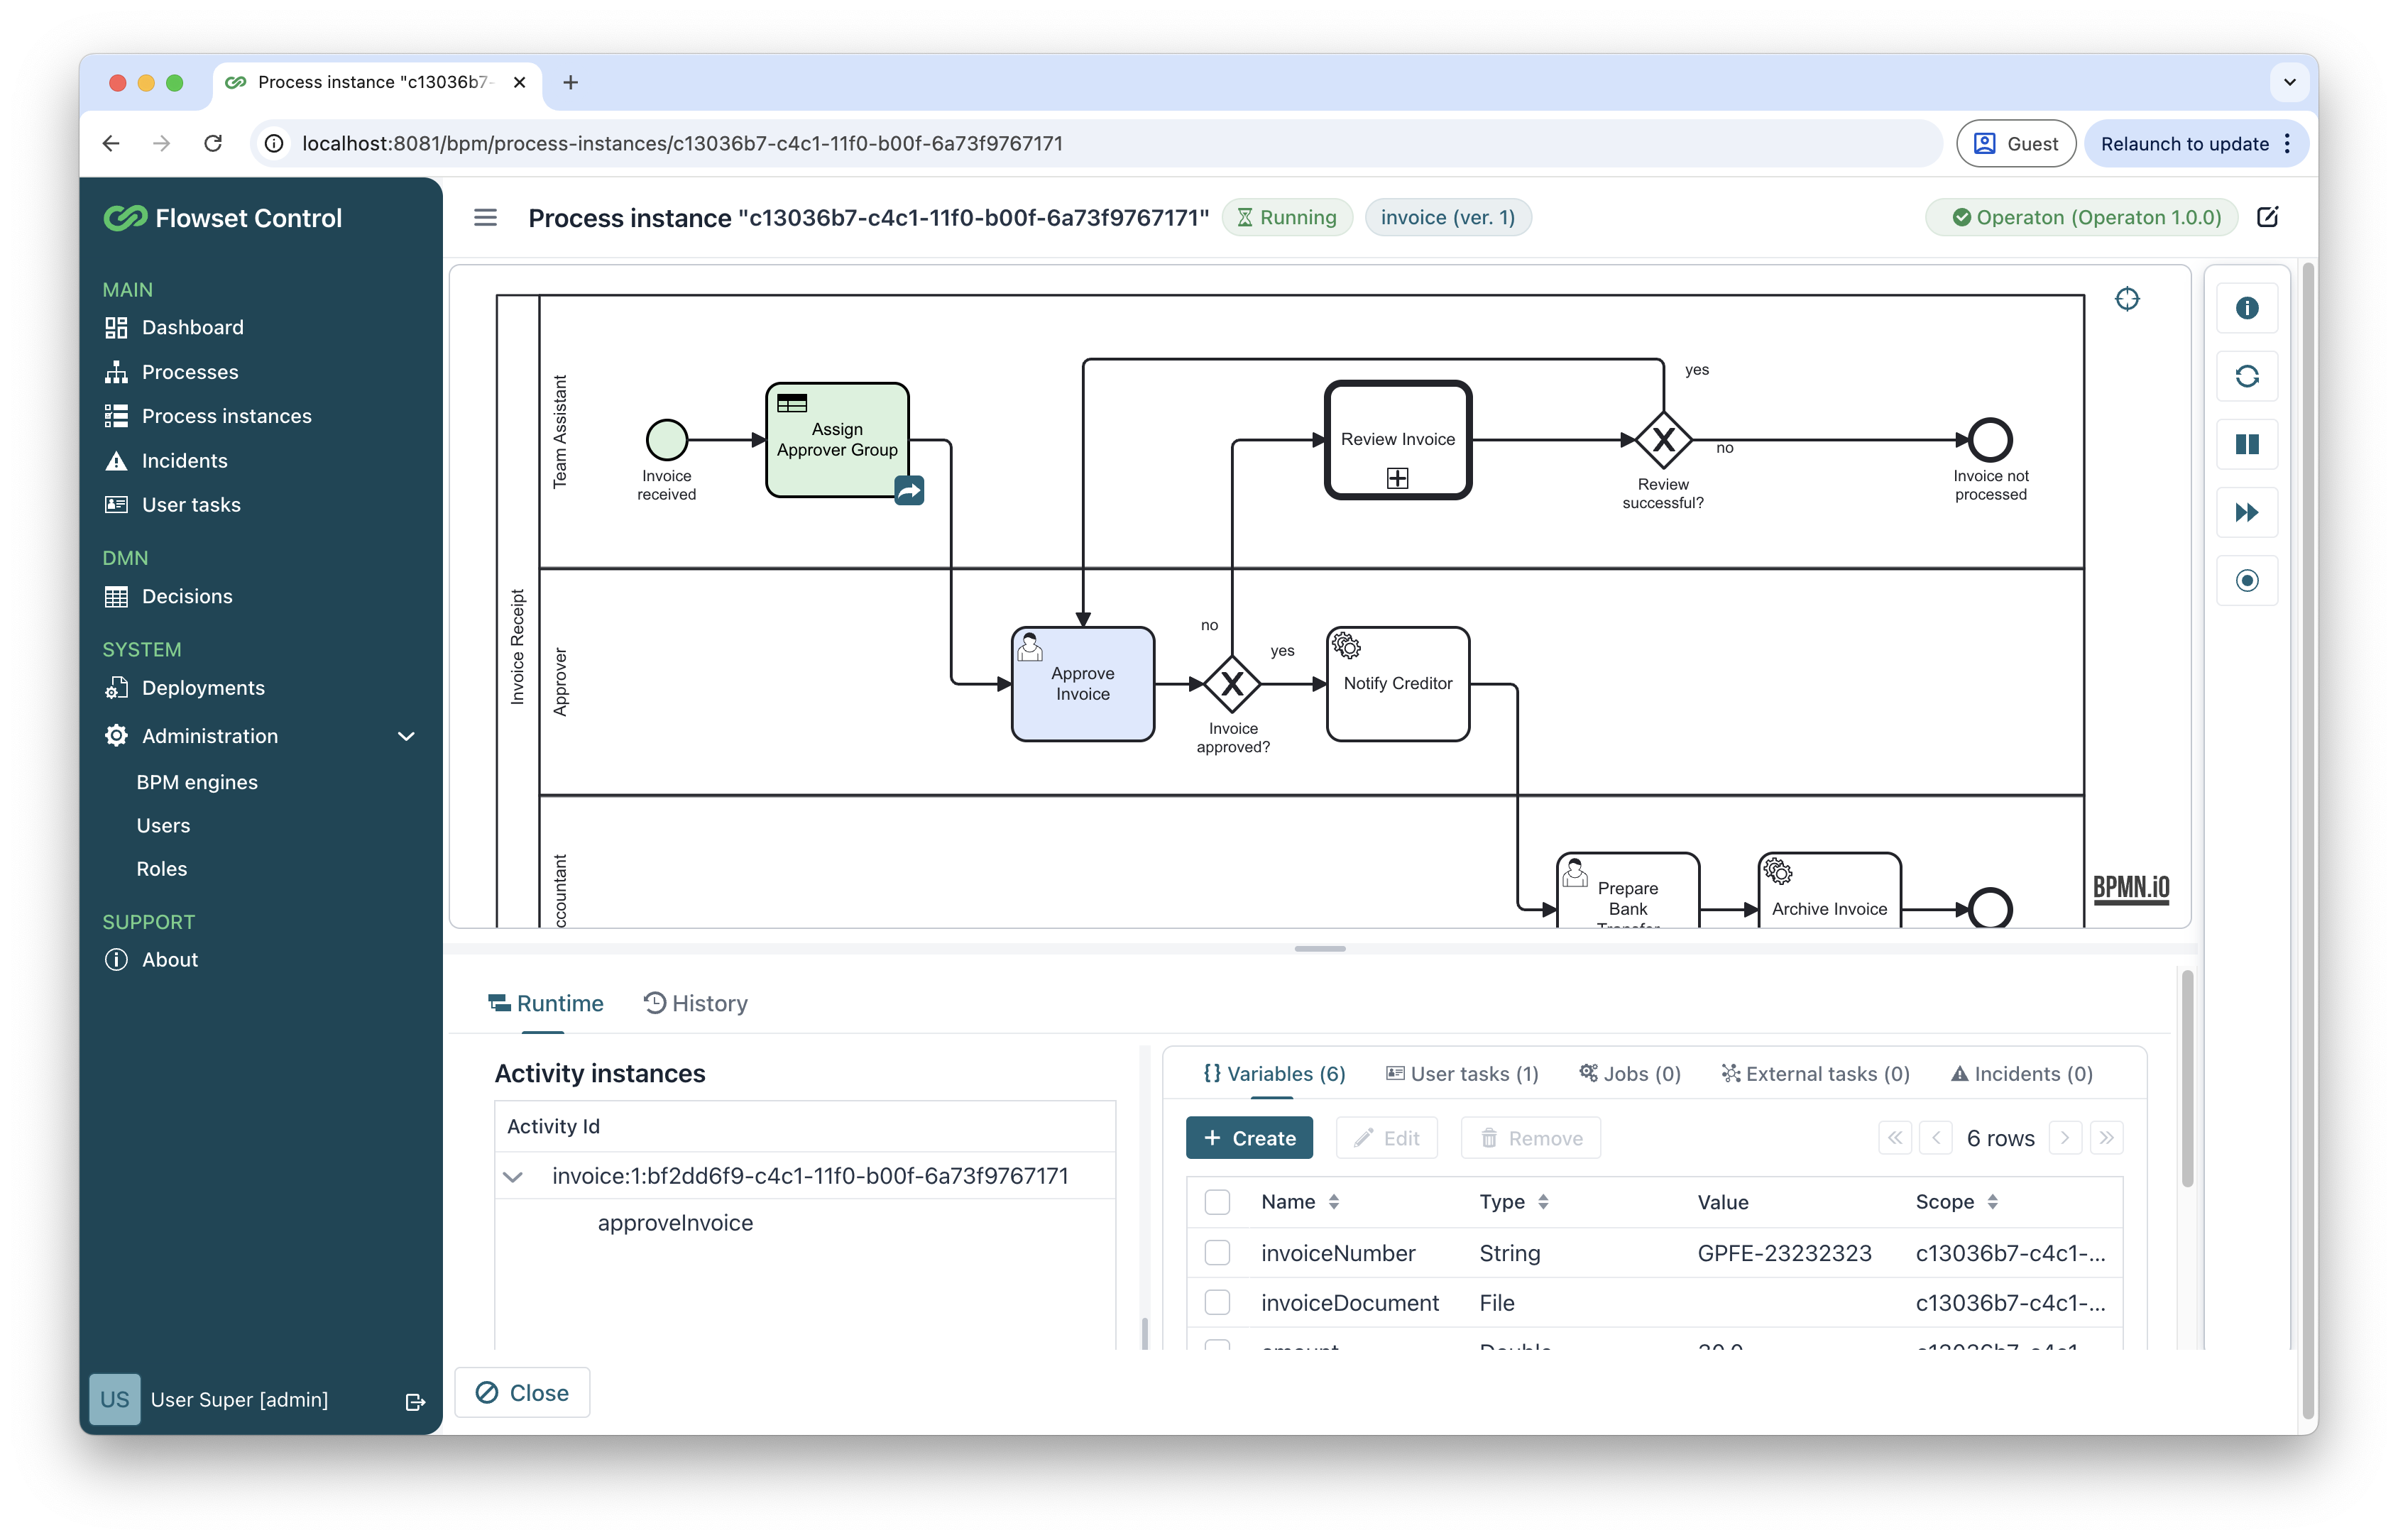Switch to the History tab

click(x=696, y=1003)
